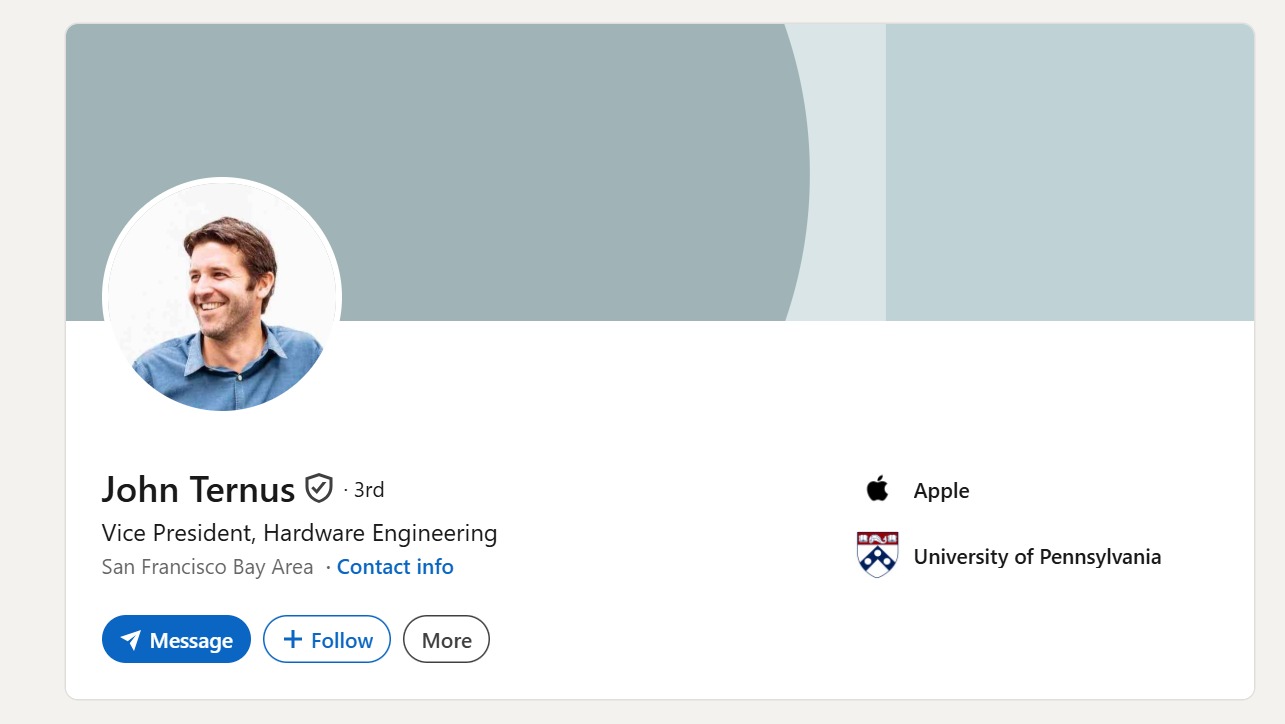Open Contact info
The image size is (1285, 724).
pos(395,566)
